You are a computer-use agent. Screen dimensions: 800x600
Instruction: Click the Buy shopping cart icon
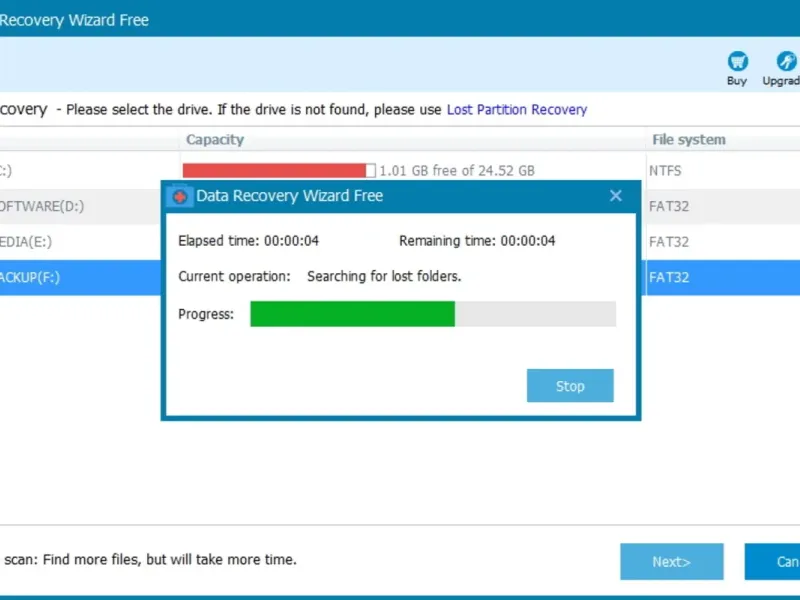tap(737, 61)
